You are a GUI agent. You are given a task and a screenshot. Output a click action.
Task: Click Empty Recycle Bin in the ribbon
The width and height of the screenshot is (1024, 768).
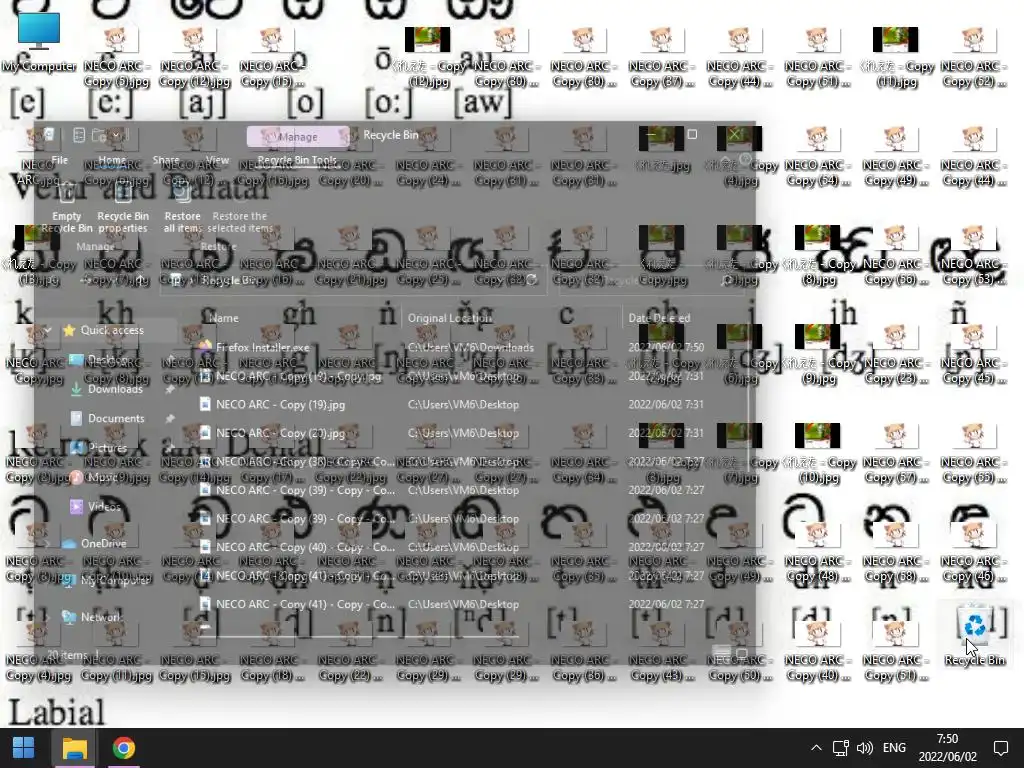coord(67,208)
